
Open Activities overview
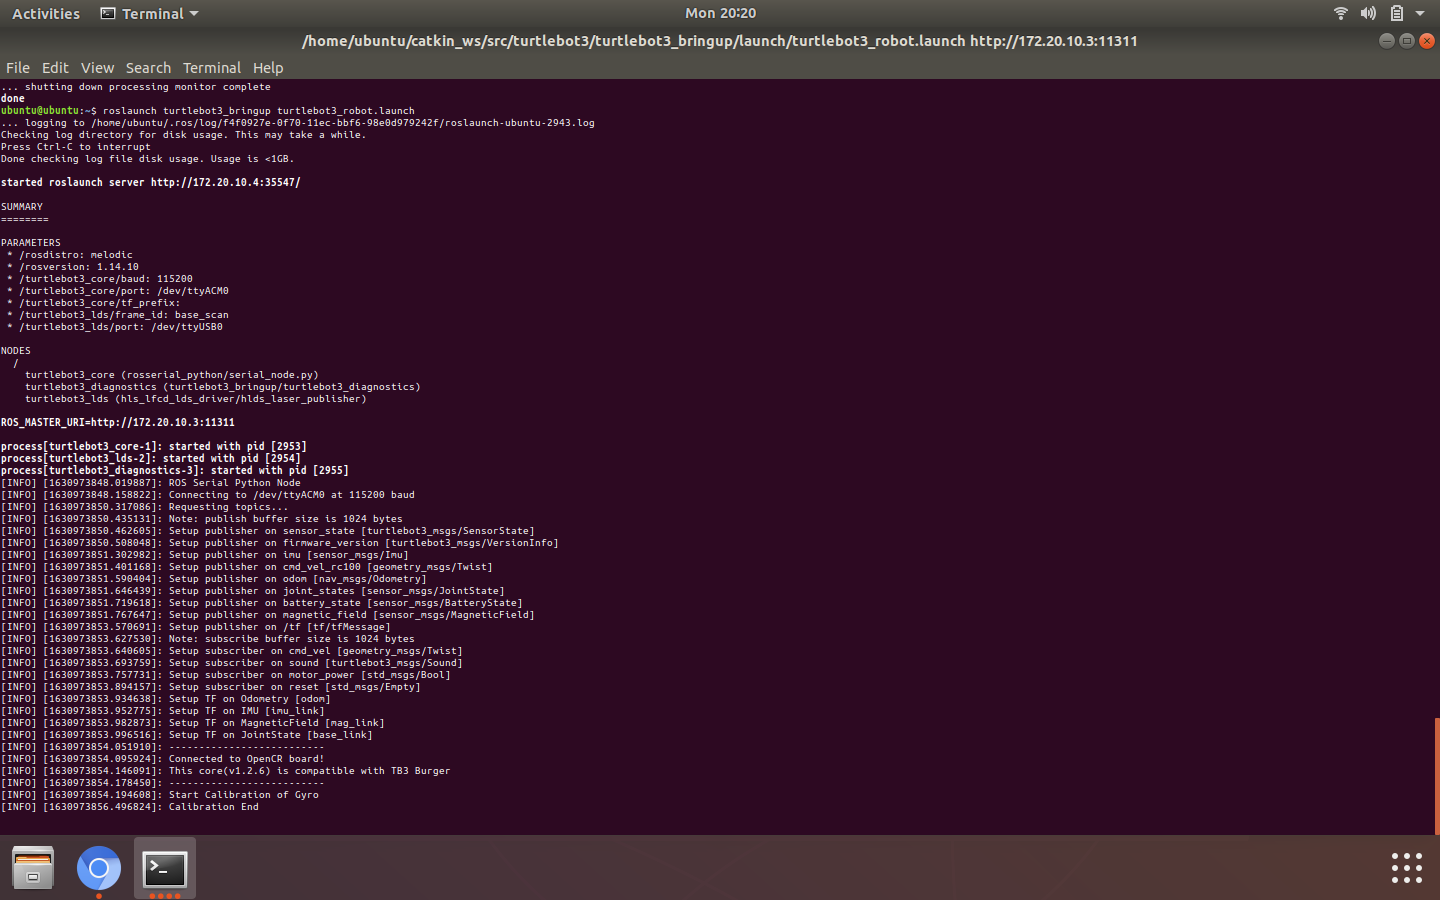point(46,13)
